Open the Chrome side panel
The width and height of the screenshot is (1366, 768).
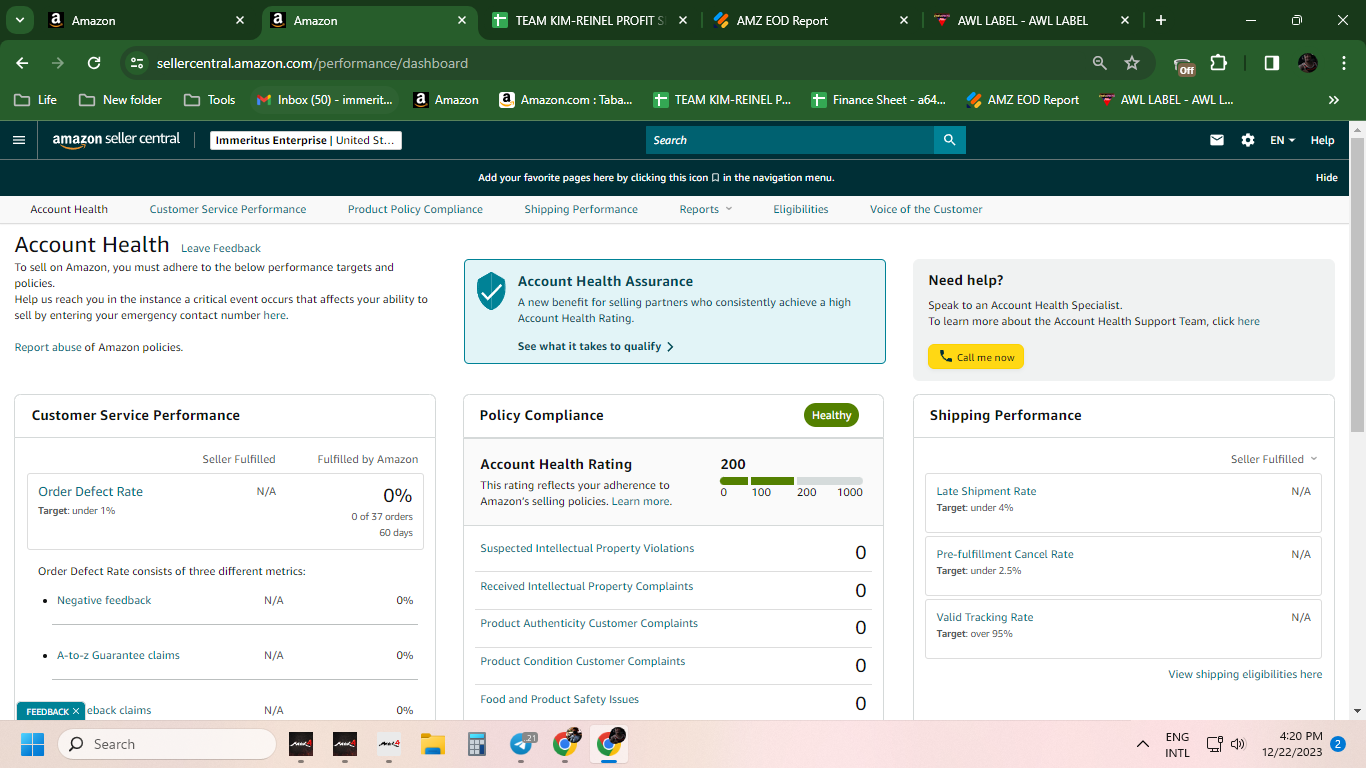1272,63
